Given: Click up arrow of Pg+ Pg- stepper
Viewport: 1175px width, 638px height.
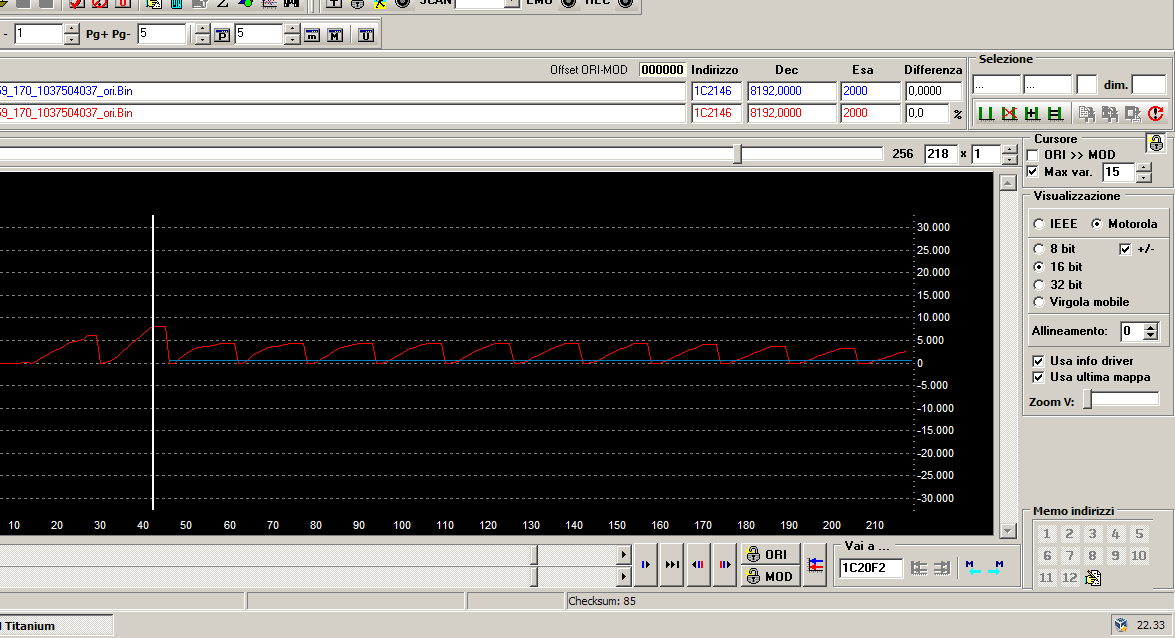Looking at the screenshot, I should [202, 29].
